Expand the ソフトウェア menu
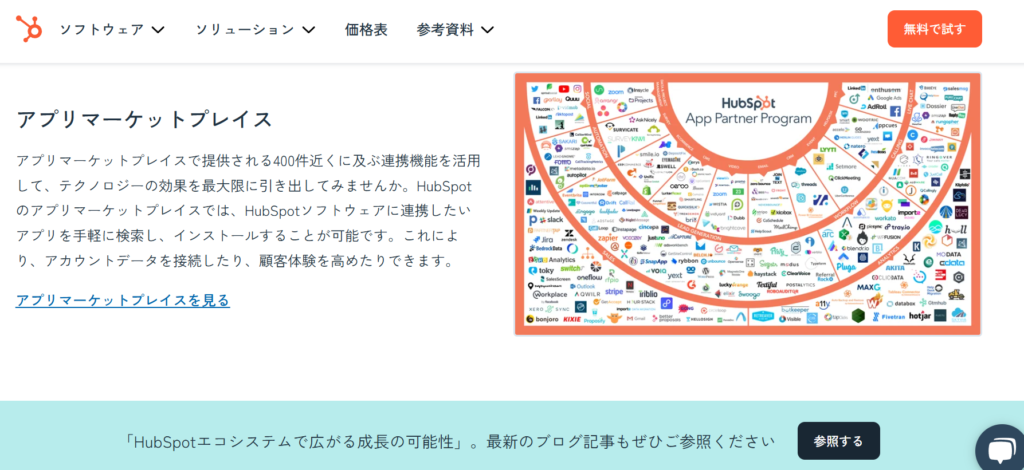The width and height of the screenshot is (1024, 470). click(112, 29)
